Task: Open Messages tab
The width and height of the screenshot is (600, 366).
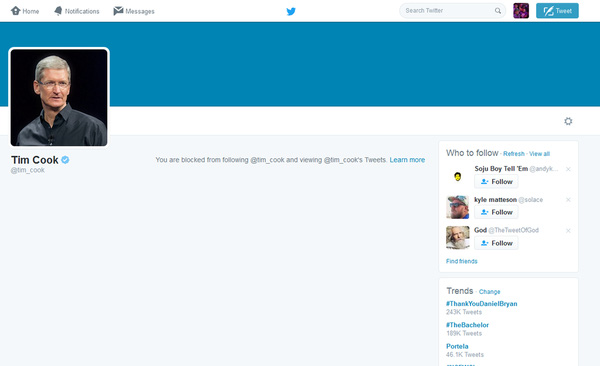Action: (134, 11)
